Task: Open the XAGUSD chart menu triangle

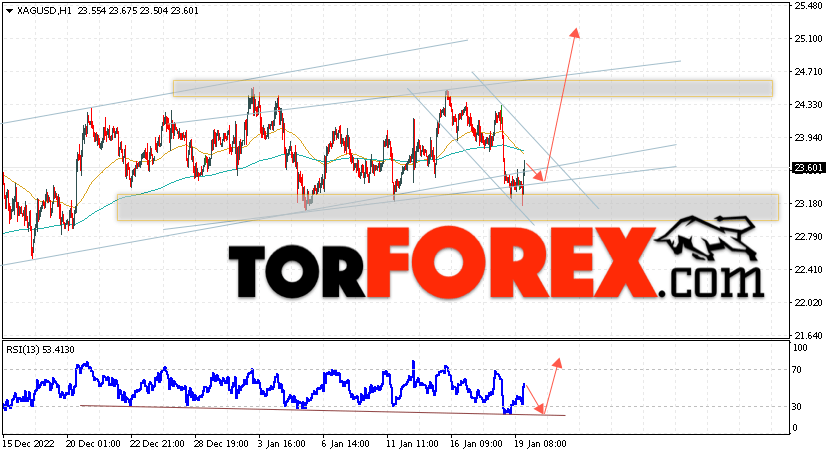Action: click(x=9, y=10)
